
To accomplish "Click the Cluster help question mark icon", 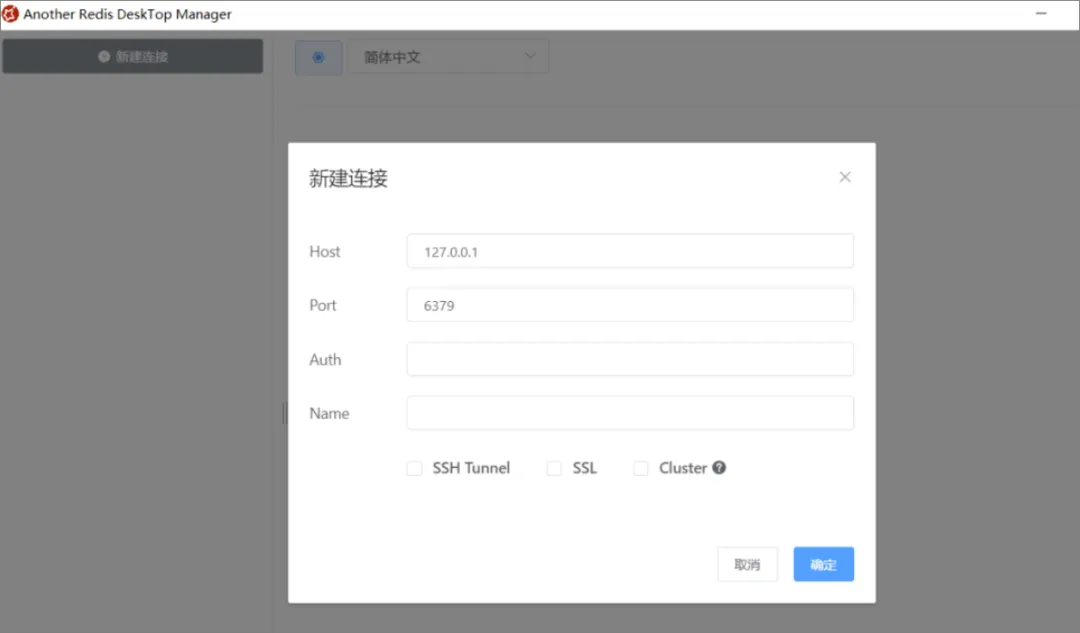I will pos(719,468).
